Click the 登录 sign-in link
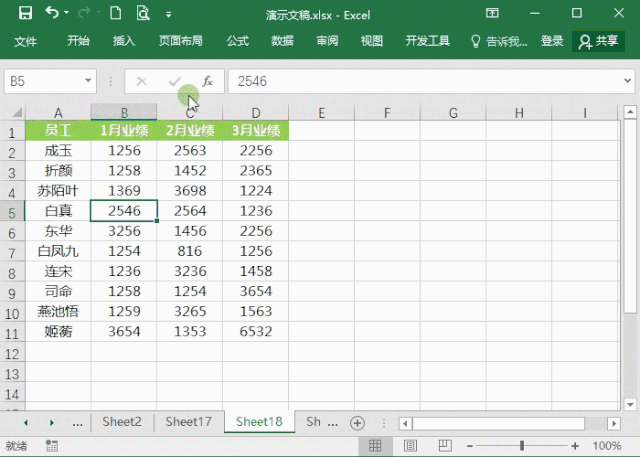The image size is (640, 457). point(552,41)
